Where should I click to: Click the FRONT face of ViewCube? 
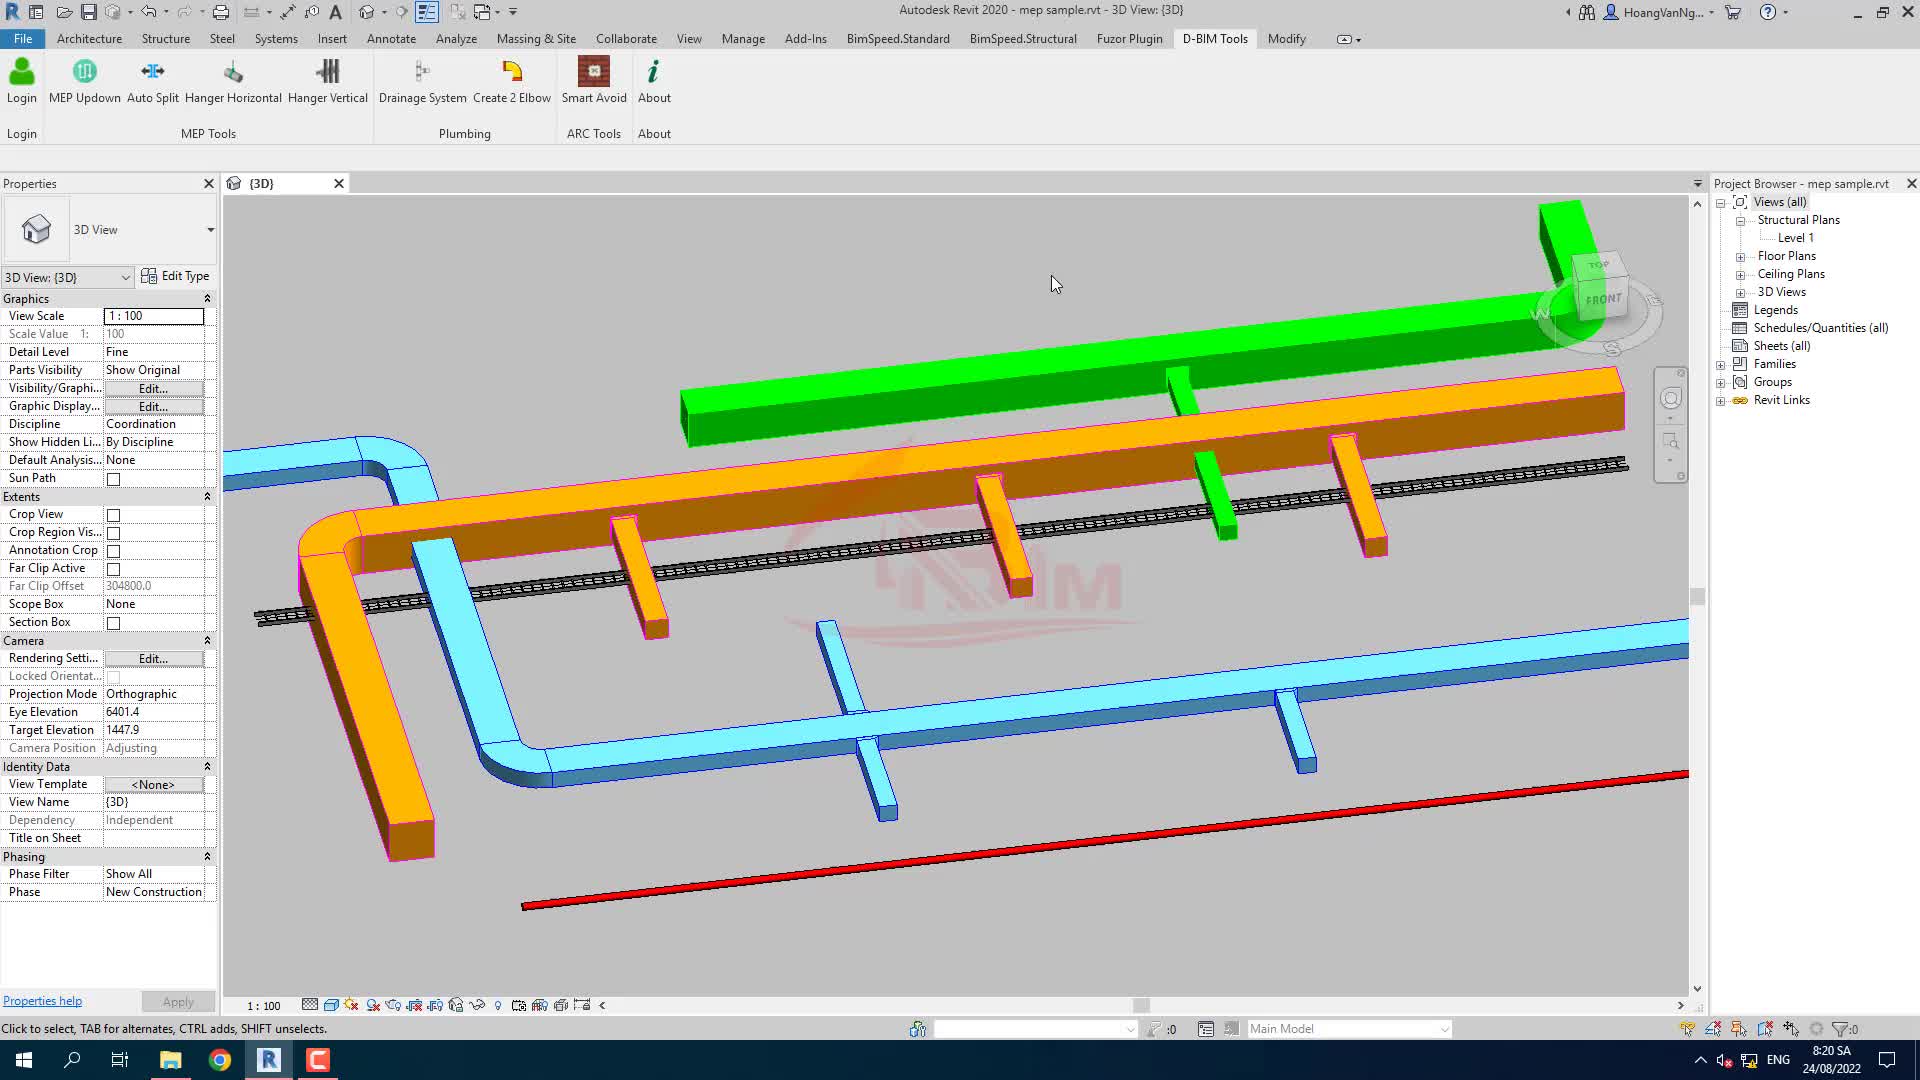click(x=1602, y=299)
